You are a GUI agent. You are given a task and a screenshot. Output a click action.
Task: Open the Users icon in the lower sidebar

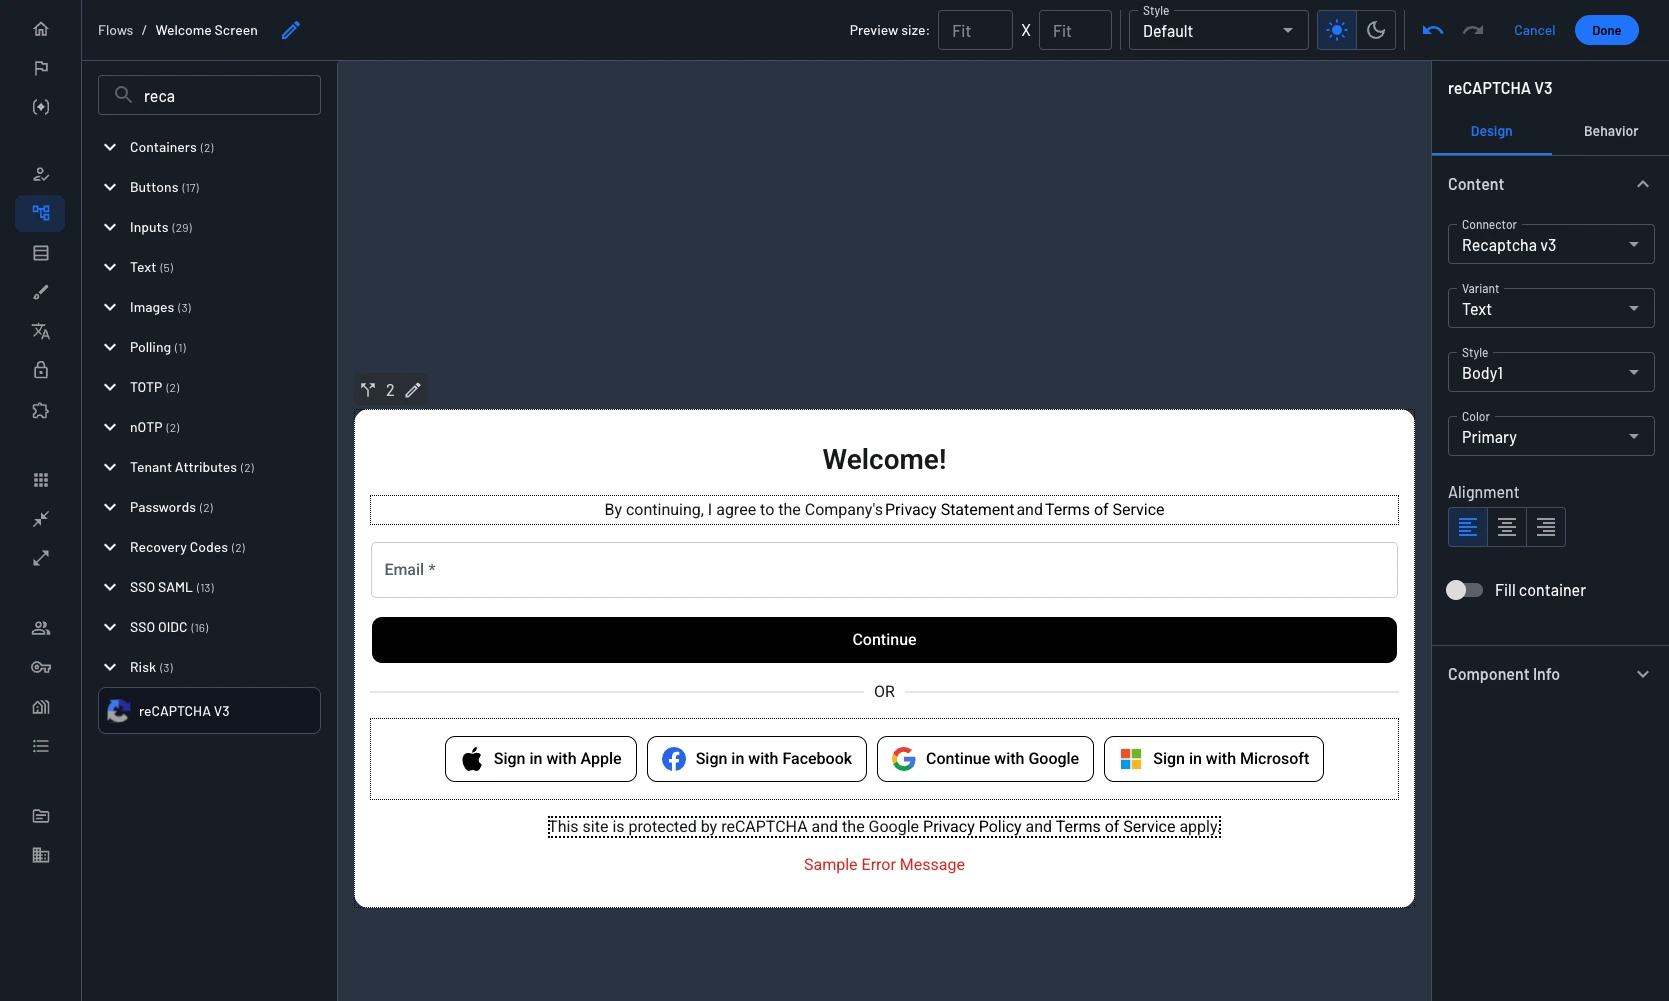coord(40,627)
